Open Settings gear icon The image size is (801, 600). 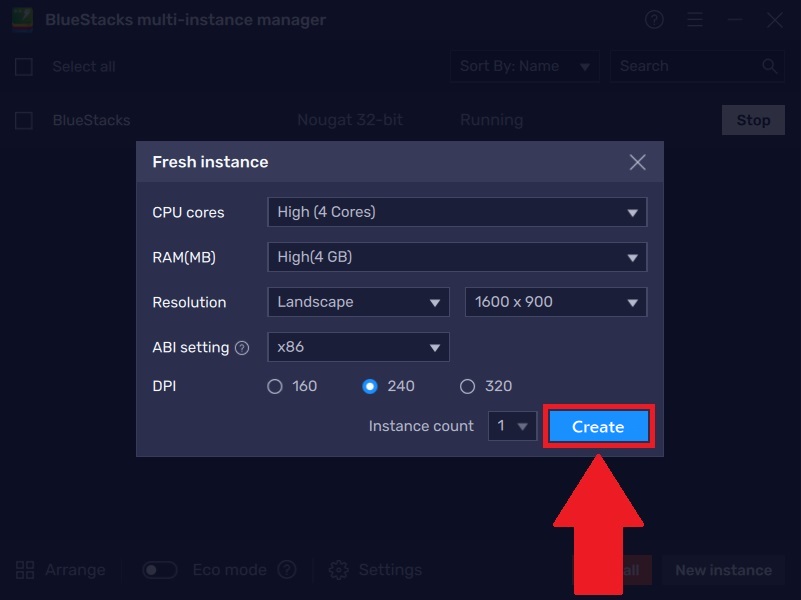click(x=339, y=570)
